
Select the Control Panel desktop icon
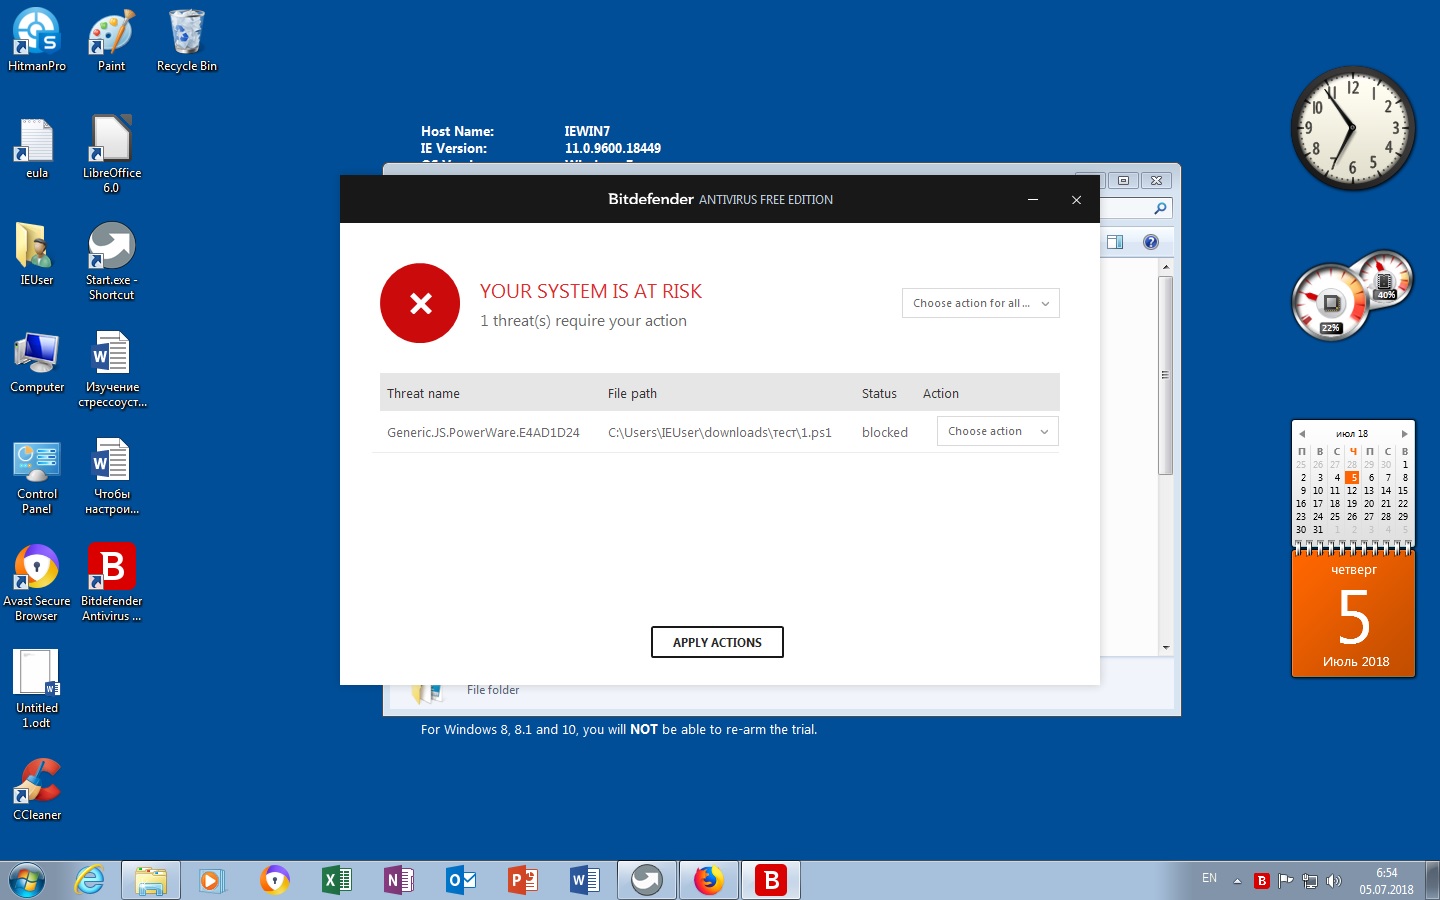[37, 476]
